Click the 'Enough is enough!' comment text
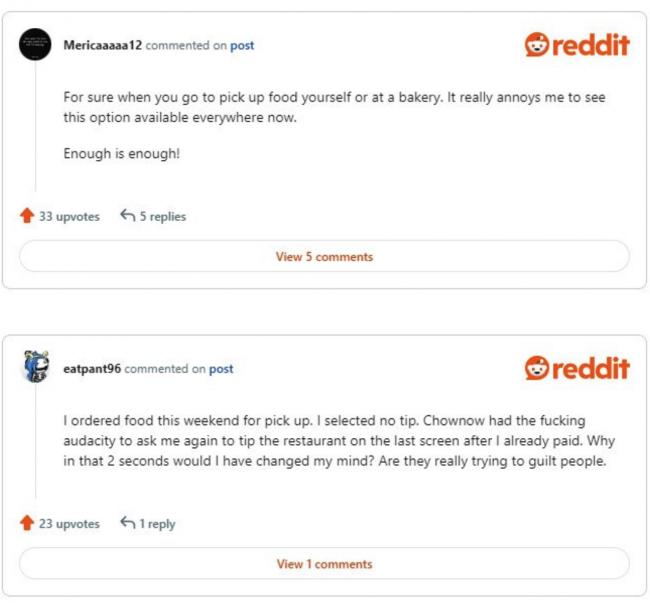Viewport: 650px width, 603px height. 121,154
